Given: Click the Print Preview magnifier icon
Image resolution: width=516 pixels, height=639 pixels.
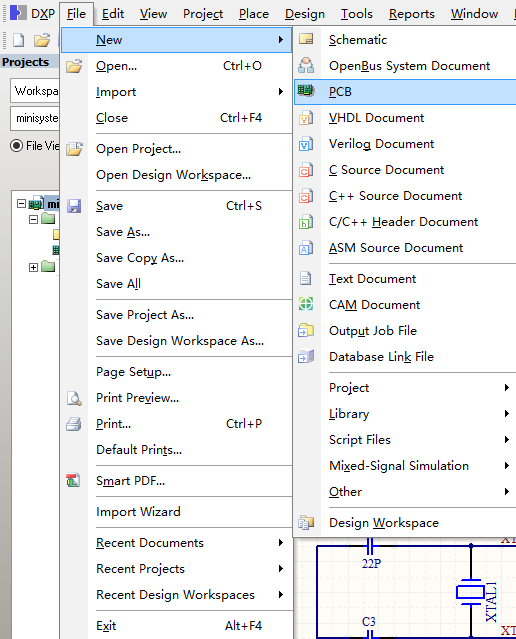Looking at the screenshot, I should [x=74, y=398].
